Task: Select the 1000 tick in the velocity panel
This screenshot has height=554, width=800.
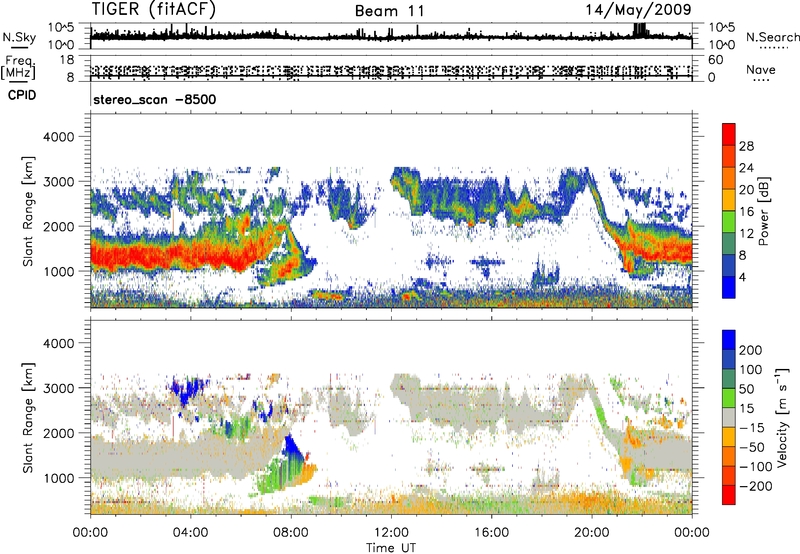Action: click(58, 478)
